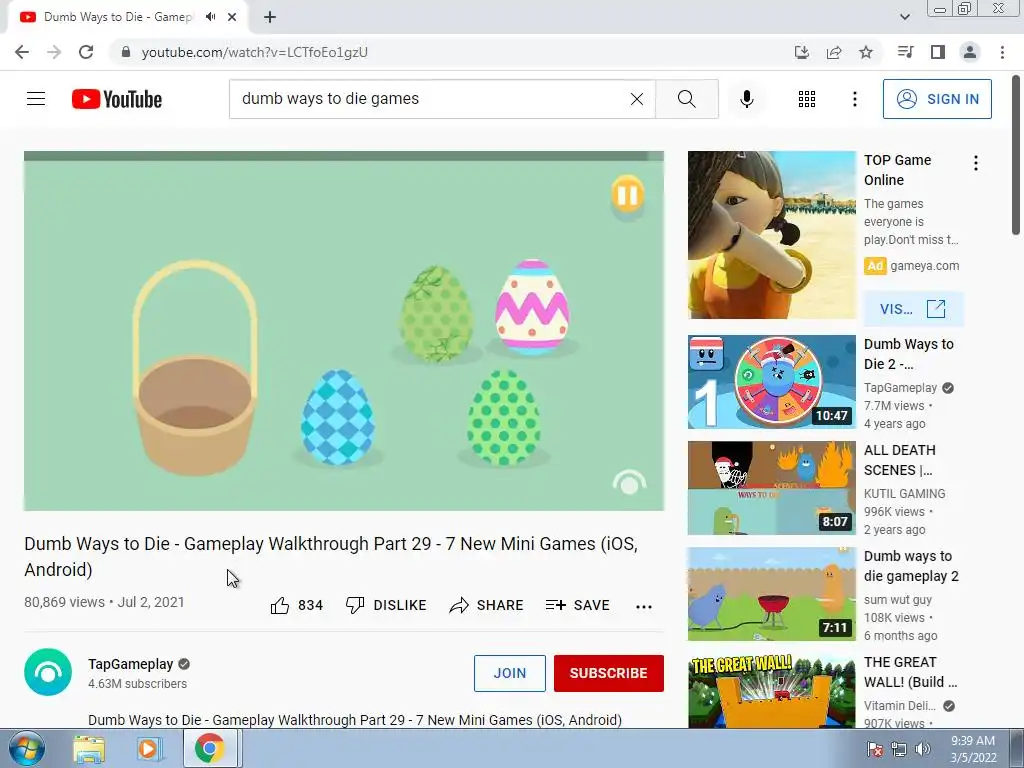Click the address bar URL
This screenshot has width=1024, height=768.
[x=255, y=52]
